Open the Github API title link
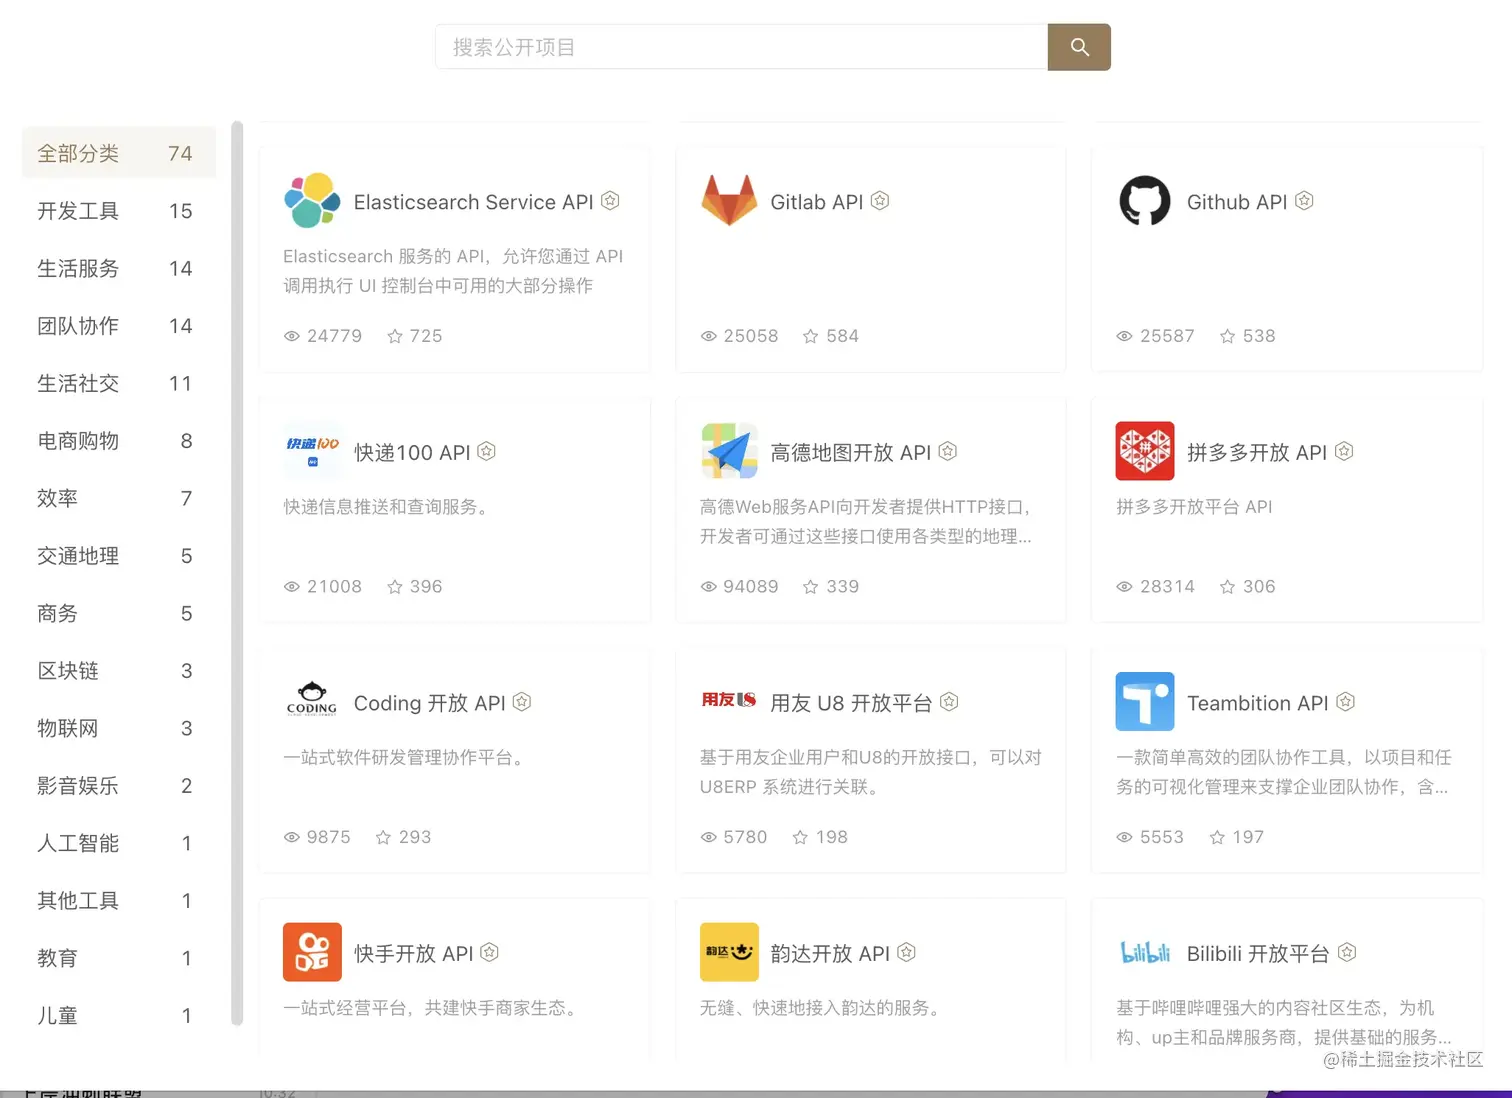The width and height of the screenshot is (1512, 1098). 1237,202
